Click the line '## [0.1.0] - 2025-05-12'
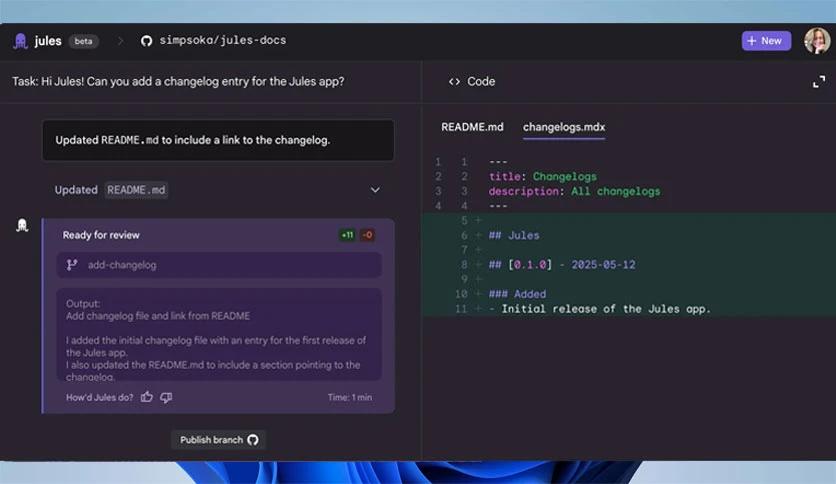The width and height of the screenshot is (836, 484). pos(562,264)
